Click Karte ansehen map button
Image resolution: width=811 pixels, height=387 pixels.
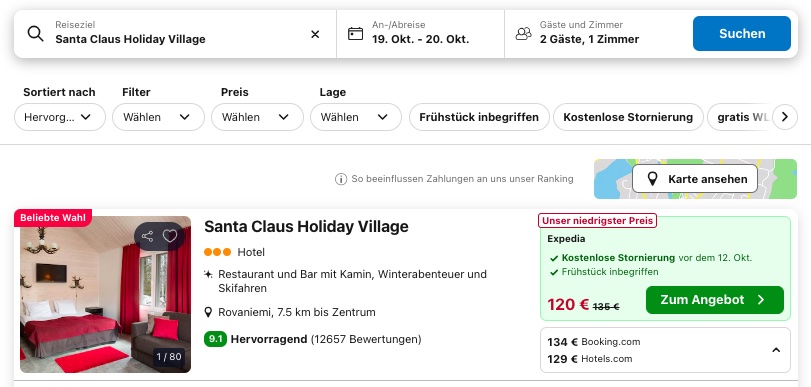coord(695,179)
